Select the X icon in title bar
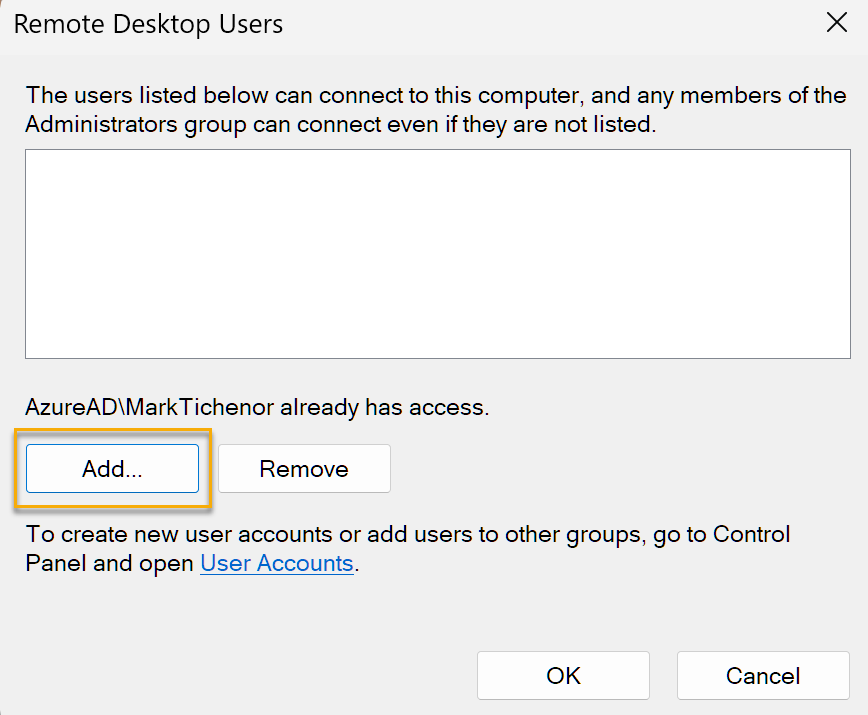Image resolution: width=868 pixels, height=715 pixels. click(836, 23)
